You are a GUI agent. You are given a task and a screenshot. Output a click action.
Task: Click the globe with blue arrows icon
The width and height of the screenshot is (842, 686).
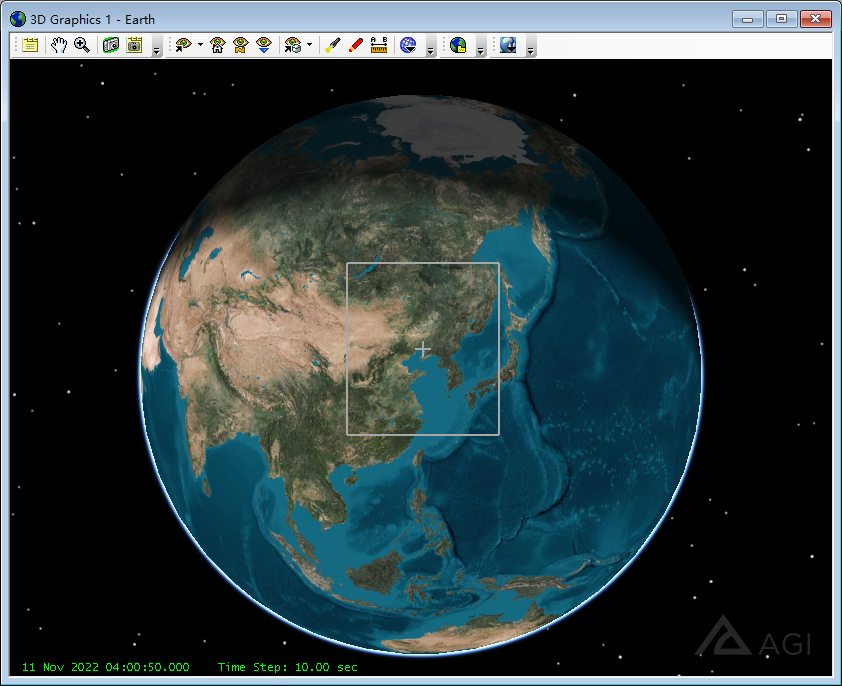point(507,45)
